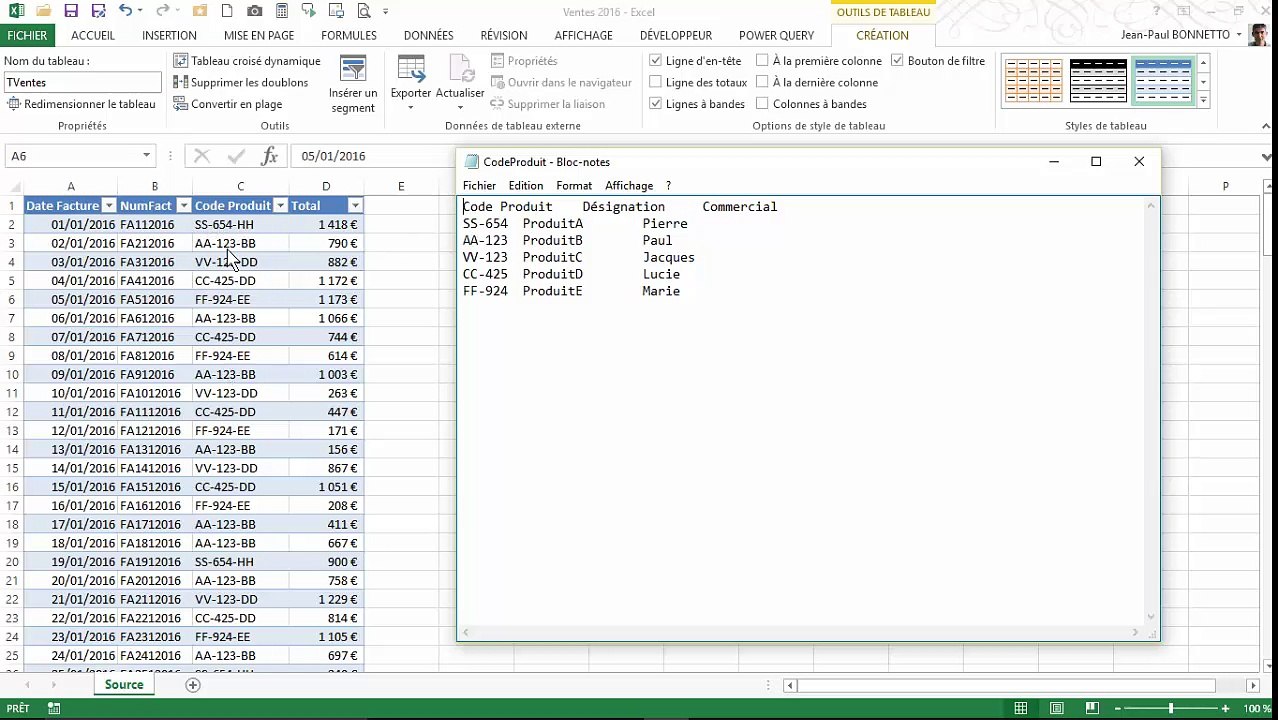Switch to FORMULES ribbon tab
The image size is (1278, 720).
(349, 35)
